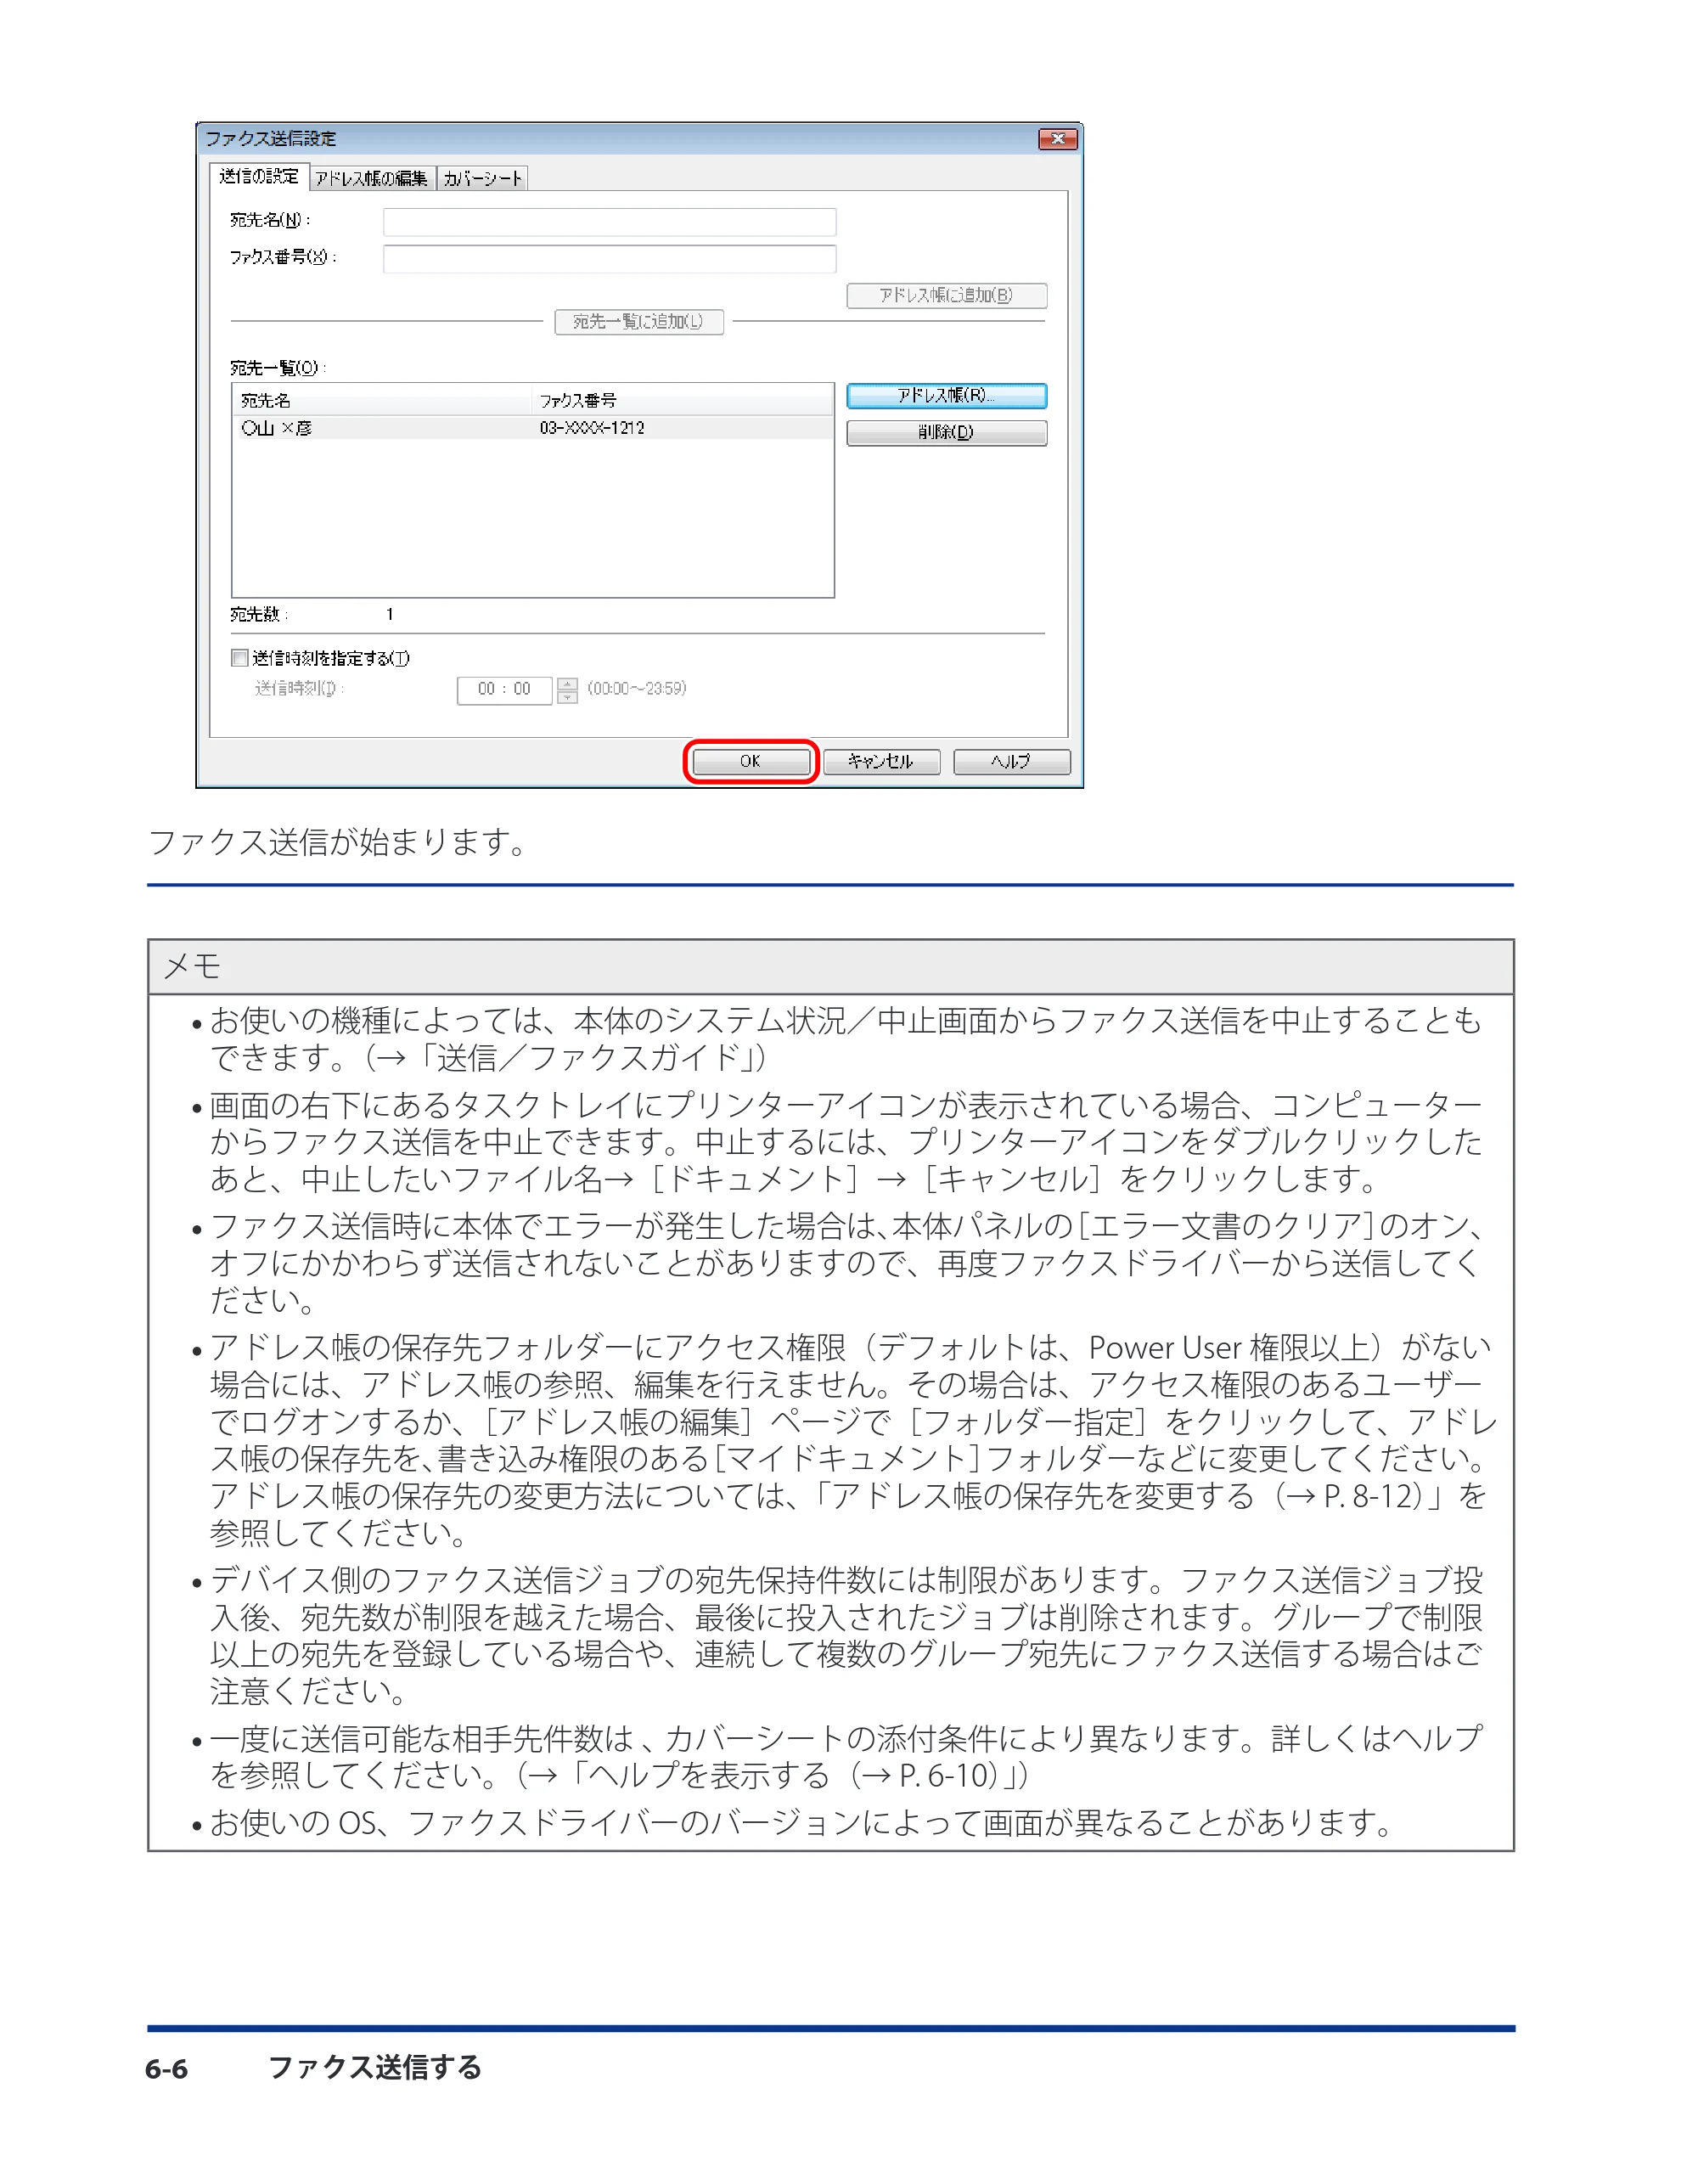Click the 送信時刻 time field 00:00
Screen dimensions: 1698x2184
click(504, 690)
